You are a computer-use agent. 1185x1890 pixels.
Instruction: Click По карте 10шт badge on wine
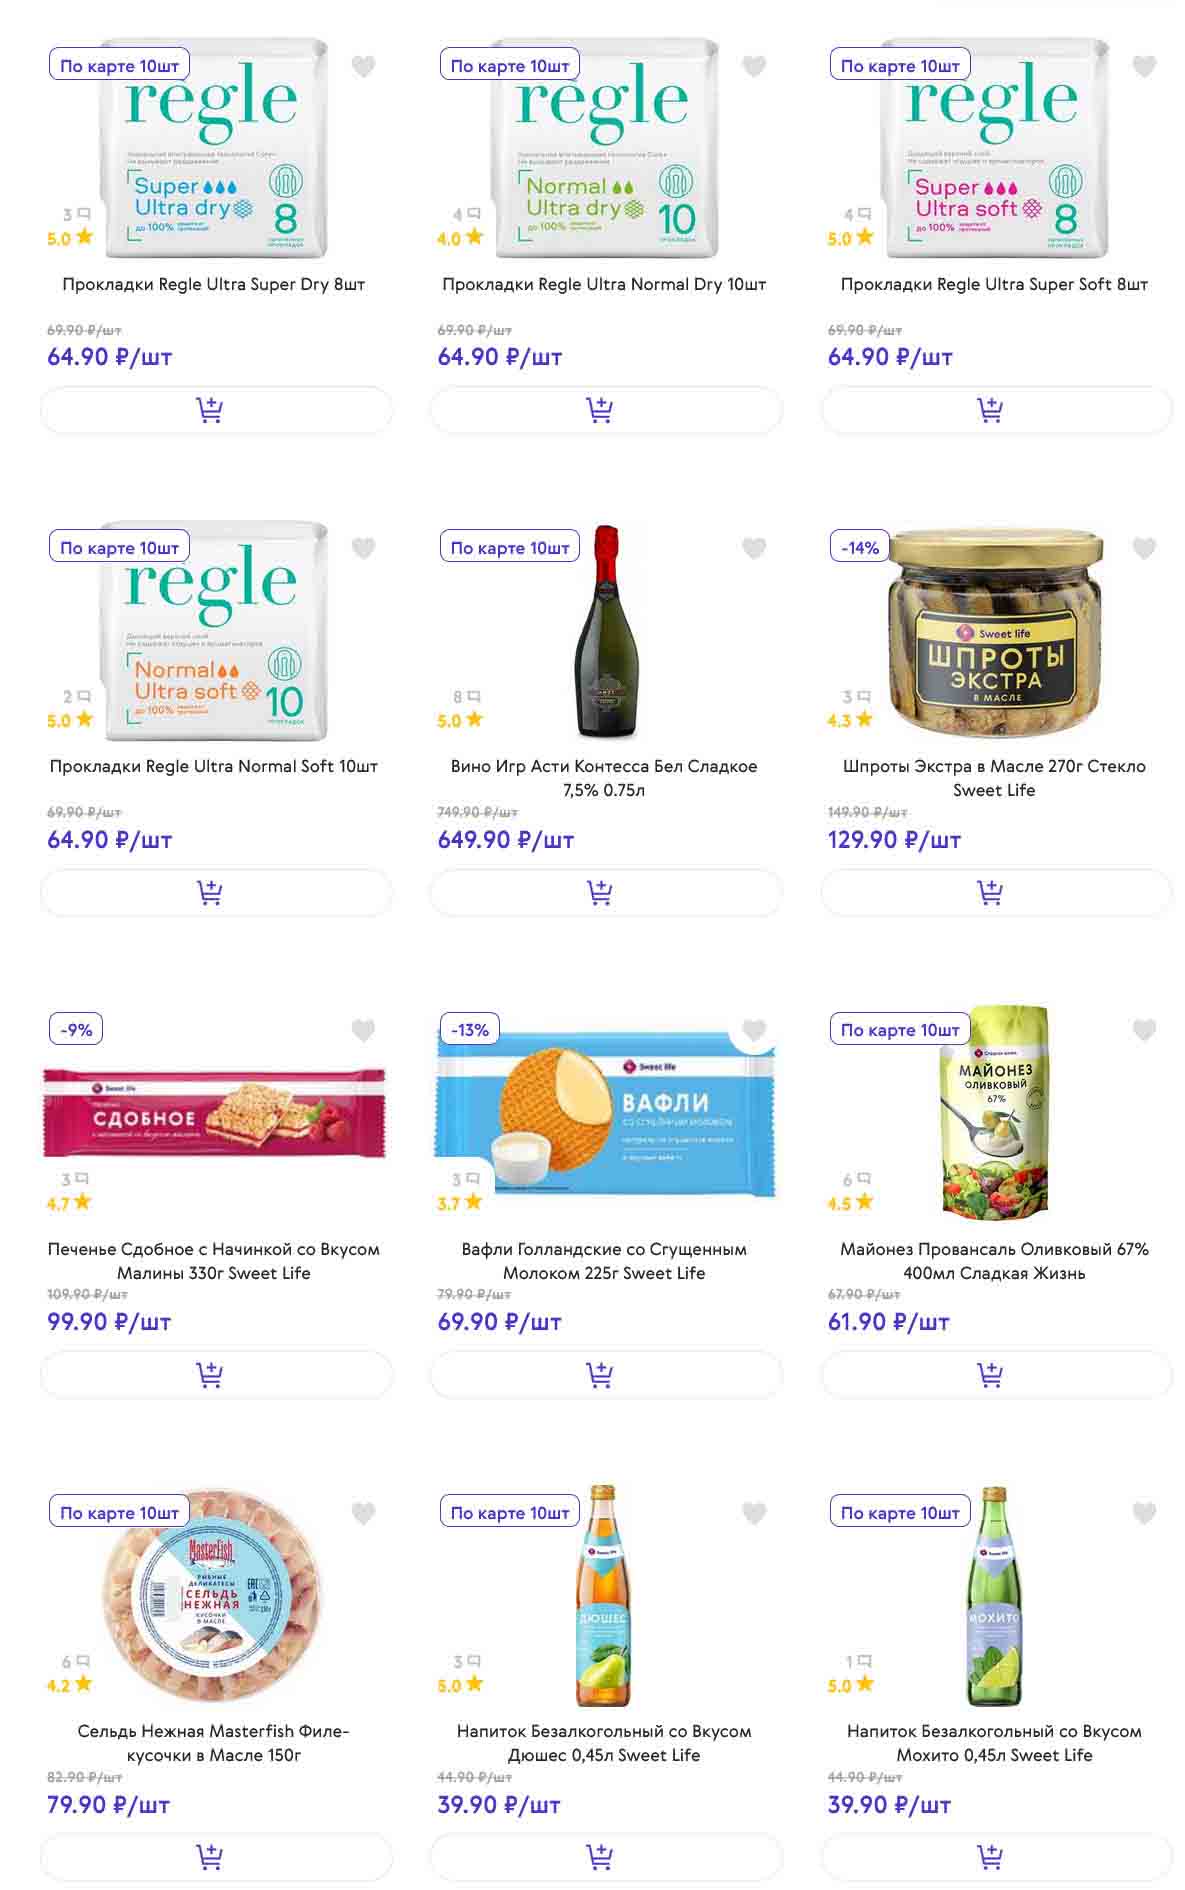click(510, 548)
